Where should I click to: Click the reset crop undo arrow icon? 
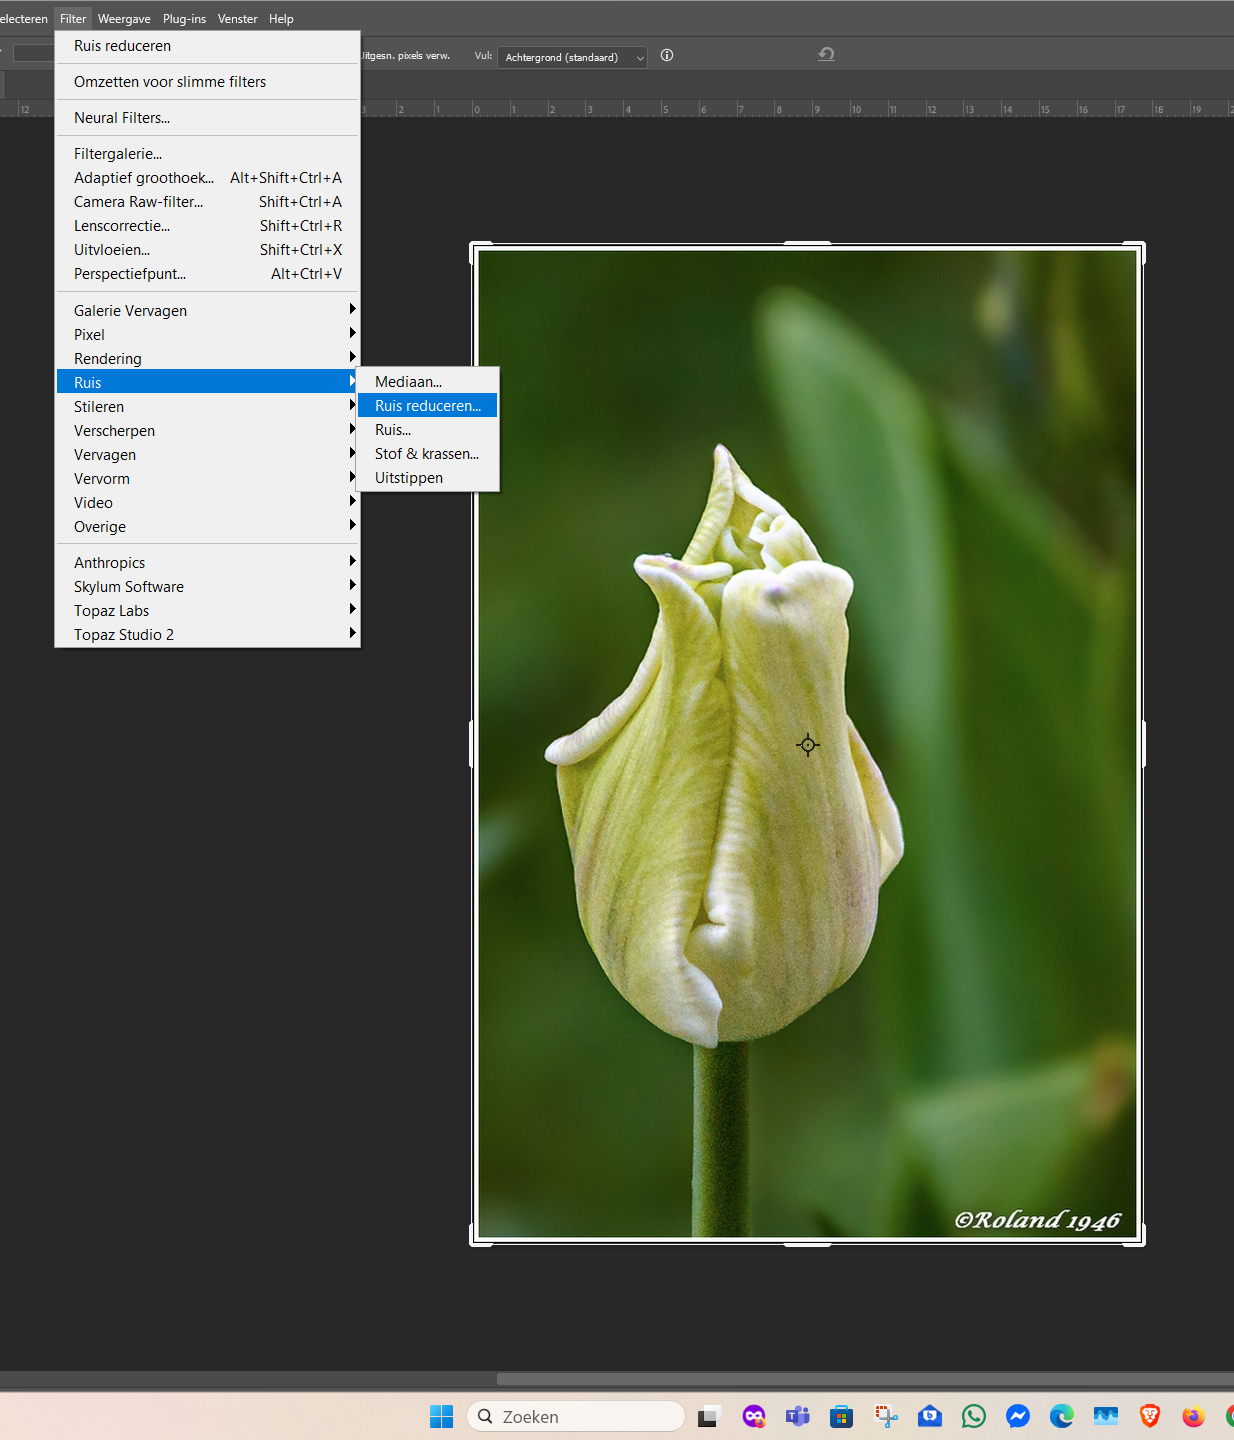pos(826,55)
